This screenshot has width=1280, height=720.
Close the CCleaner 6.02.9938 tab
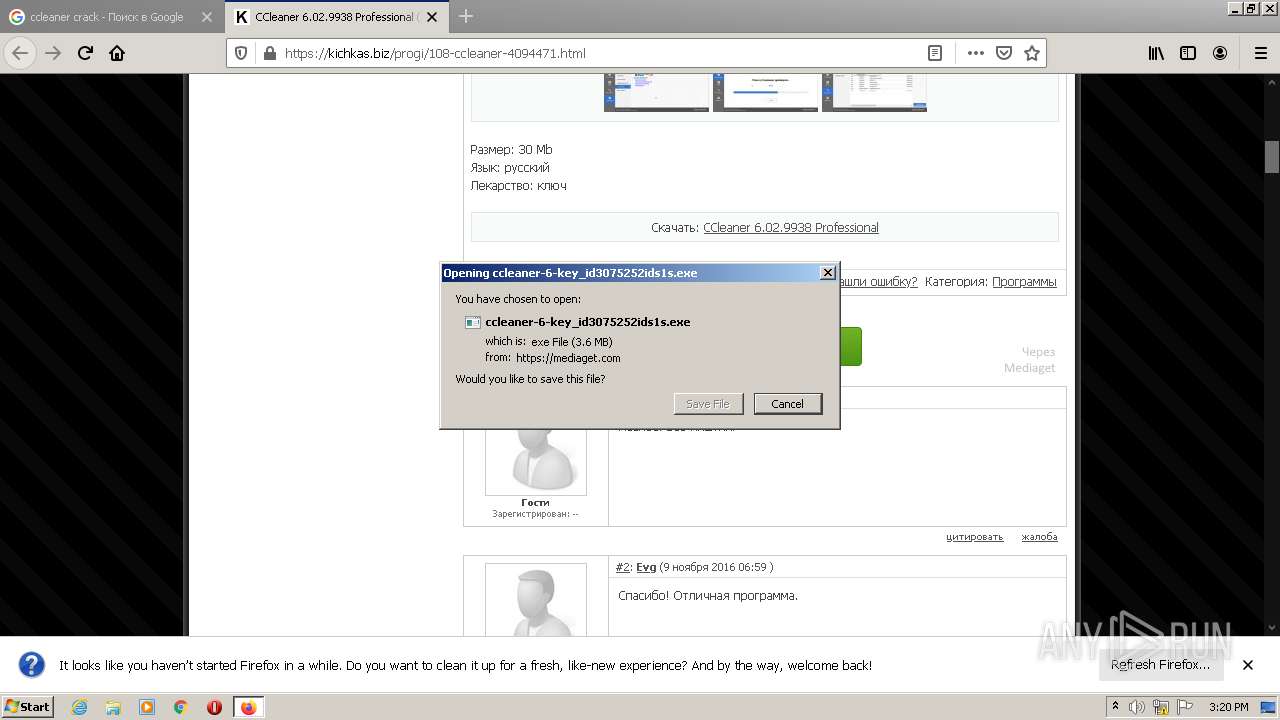432,17
